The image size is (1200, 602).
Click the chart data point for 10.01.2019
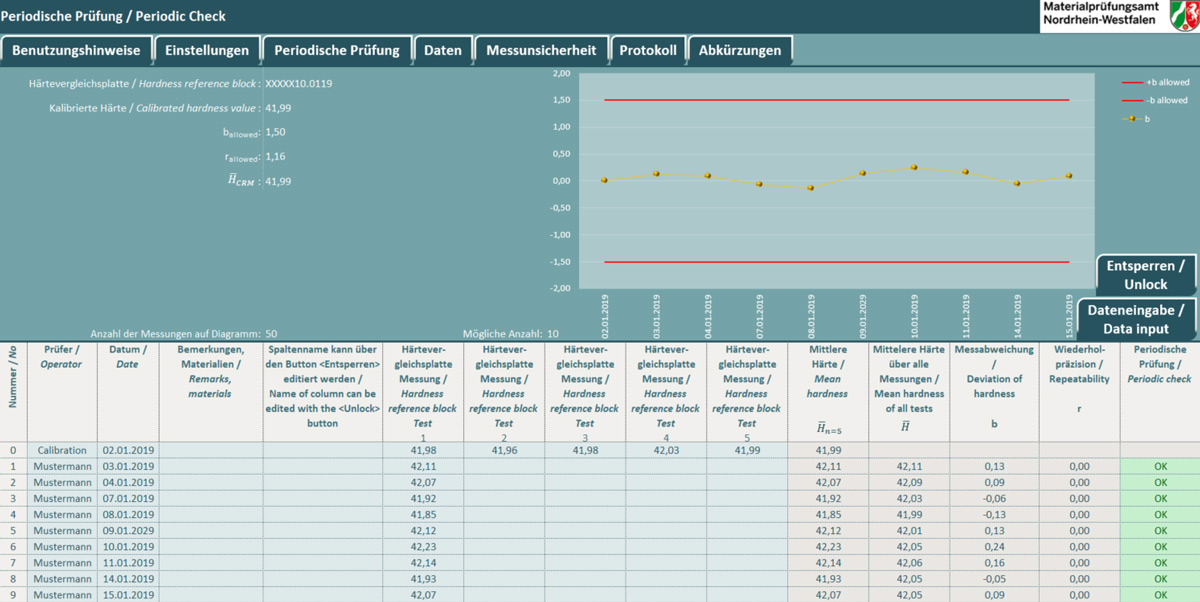point(914,168)
